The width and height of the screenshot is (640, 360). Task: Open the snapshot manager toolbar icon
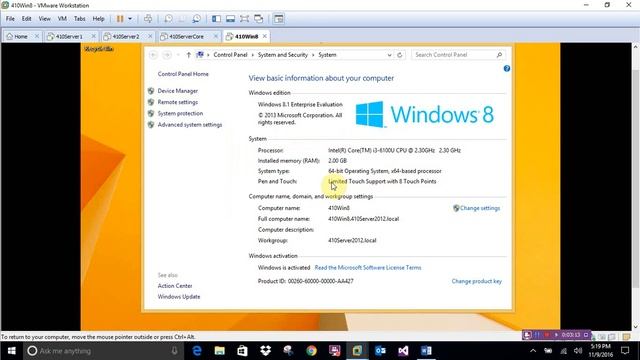[x=196, y=19]
